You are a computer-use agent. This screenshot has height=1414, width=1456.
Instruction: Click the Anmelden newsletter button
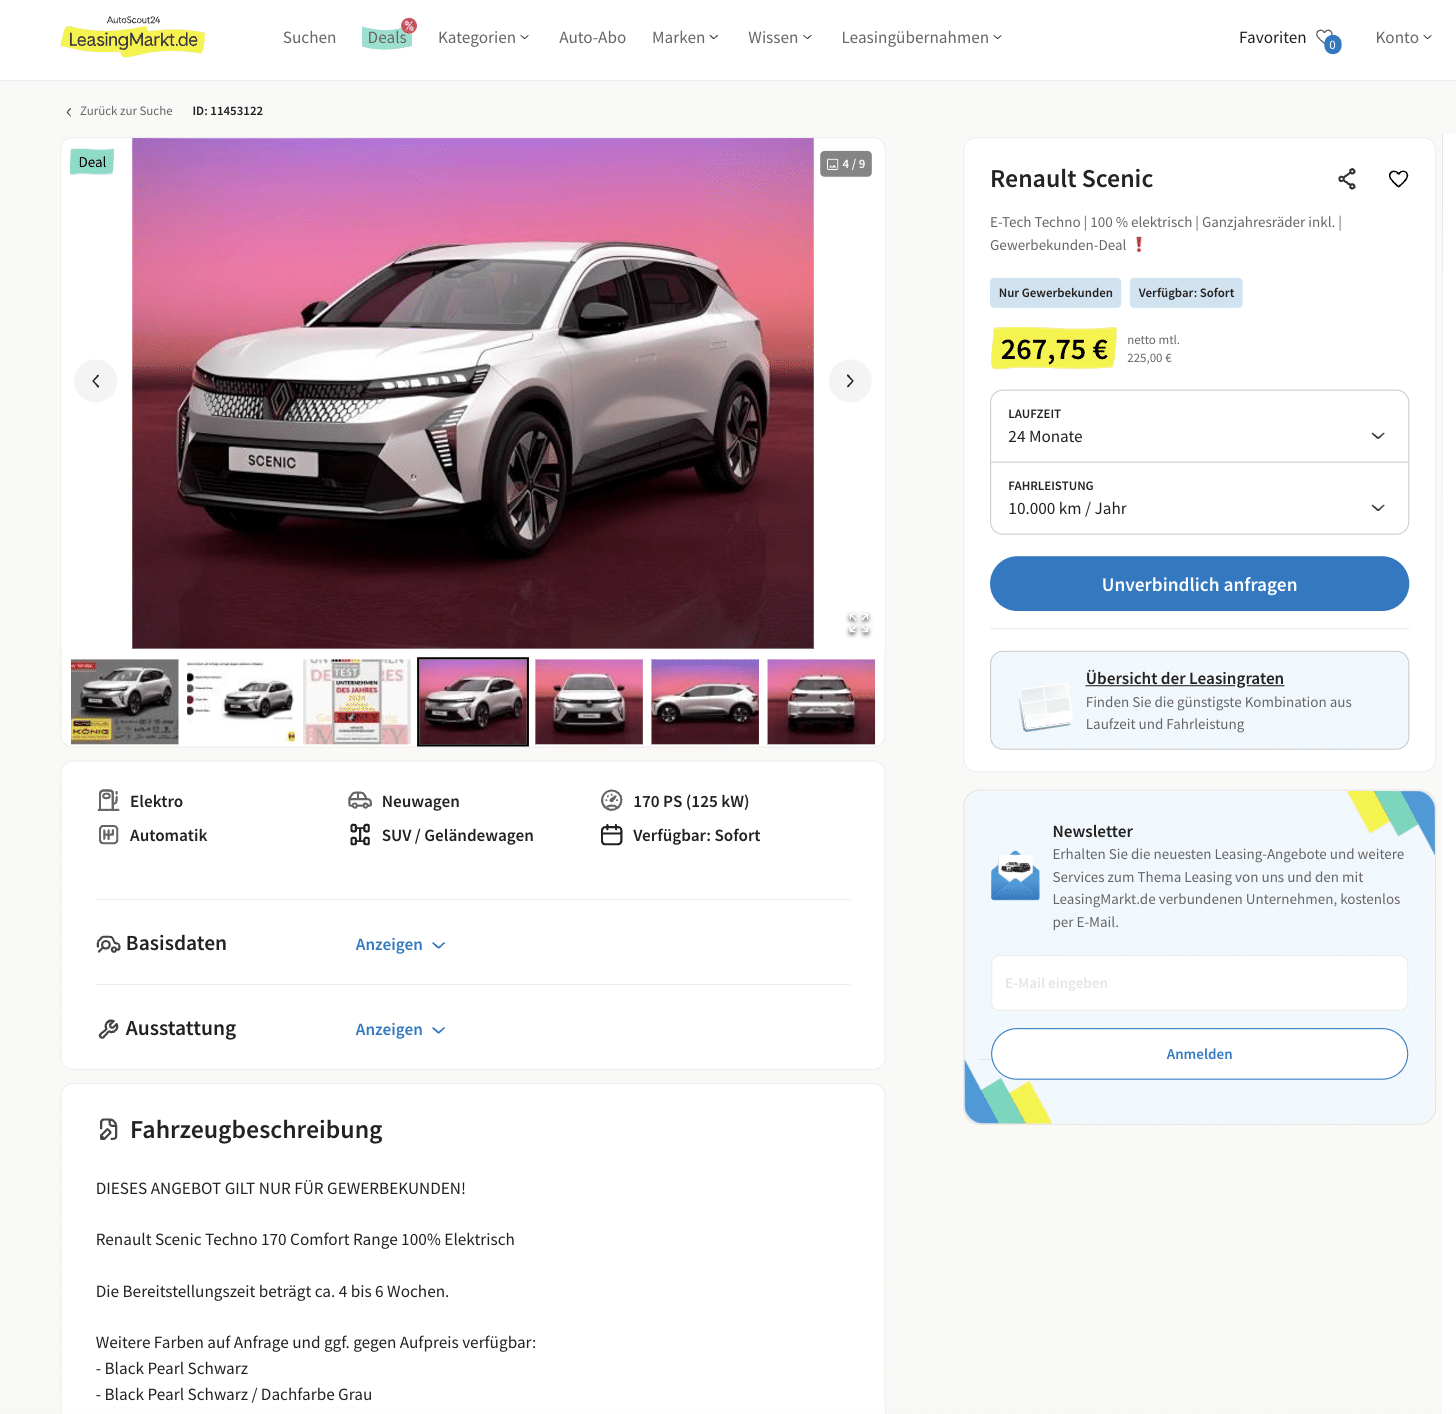(1199, 1054)
